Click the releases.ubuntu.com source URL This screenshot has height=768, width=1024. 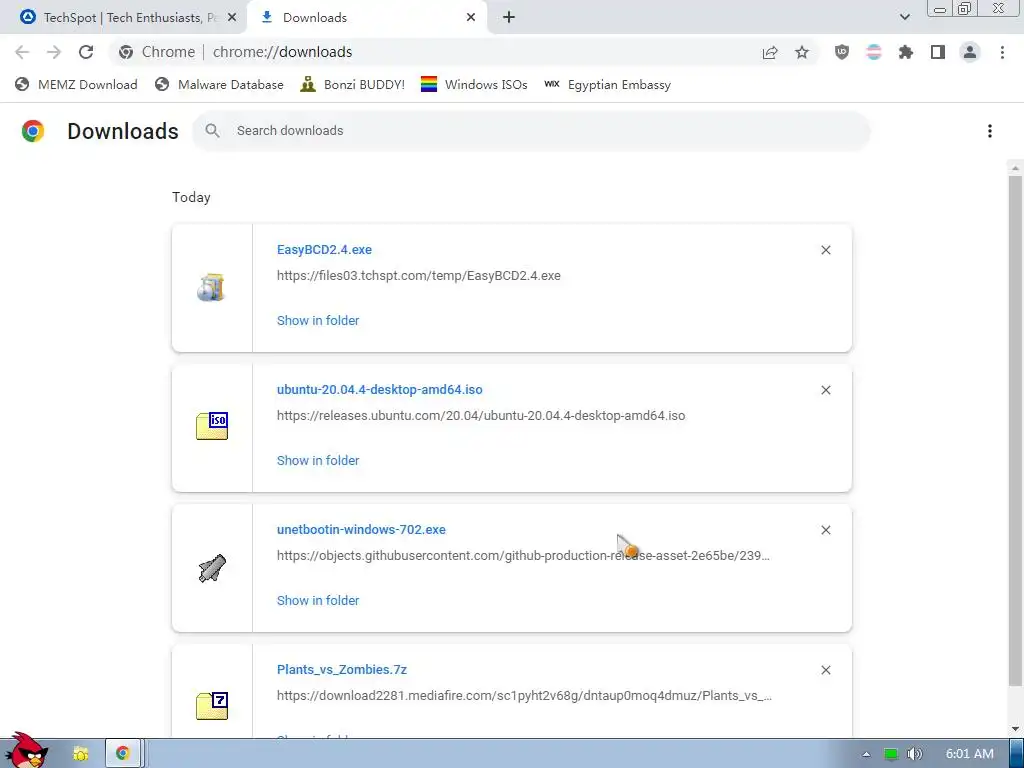point(481,415)
